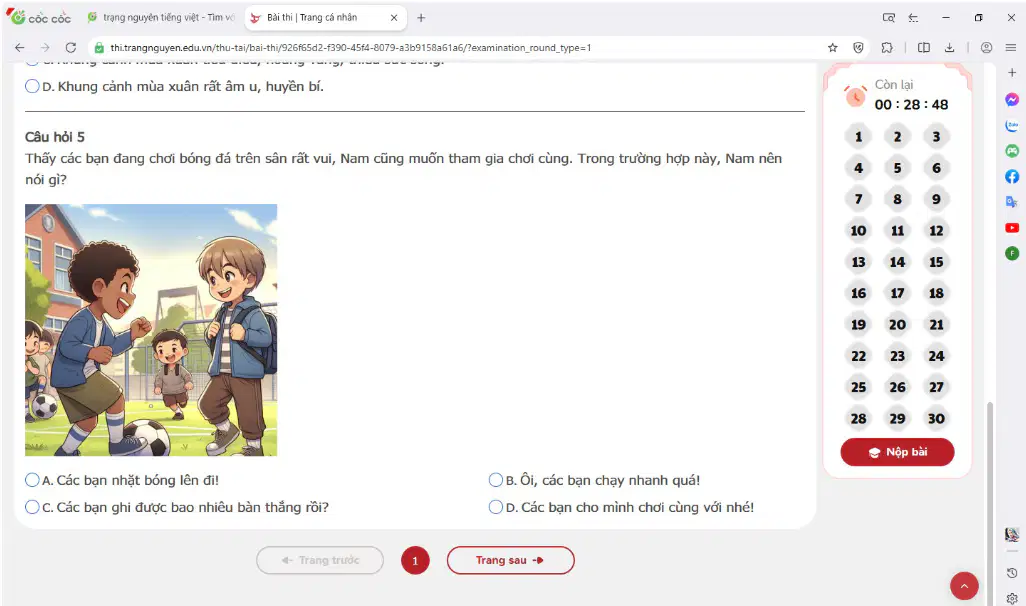Open Messenger in the sidebar
Screen dimensions: 1026x606
(x=1012, y=99)
